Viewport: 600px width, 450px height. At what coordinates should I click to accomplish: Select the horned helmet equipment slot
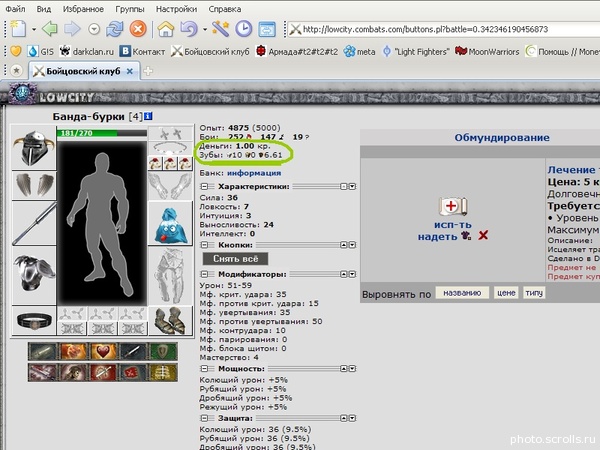(x=34, y=148)
